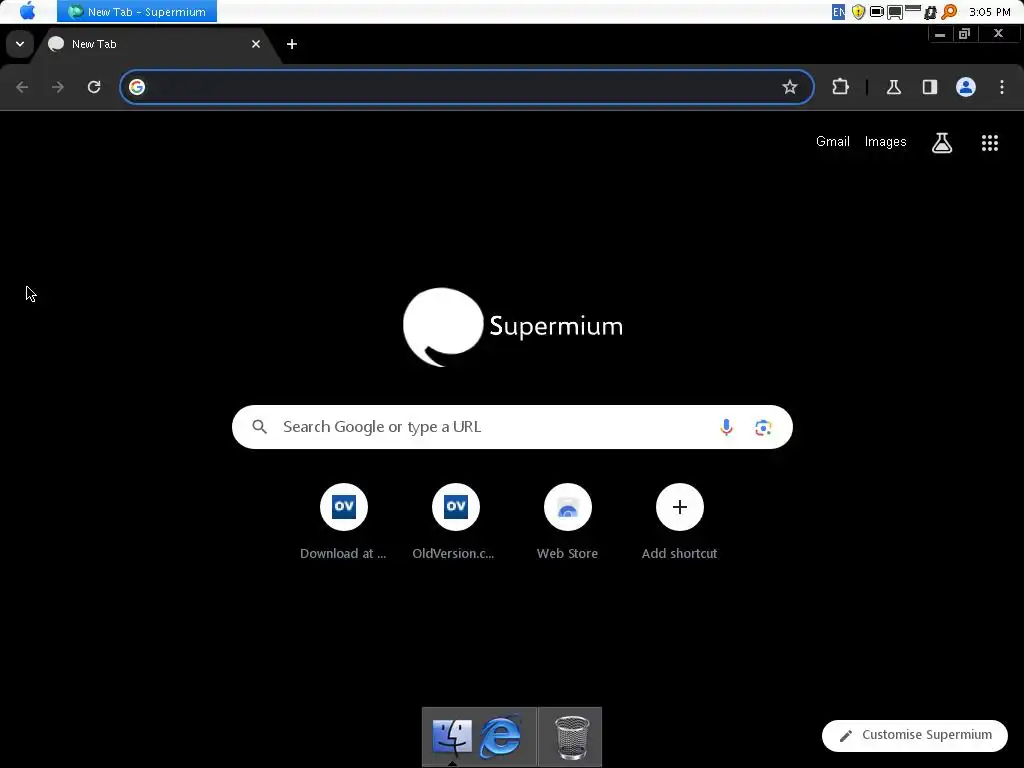Click the network monitor tray icon
The width and height of the screenshot is (1024, 768).
(895, 12)
